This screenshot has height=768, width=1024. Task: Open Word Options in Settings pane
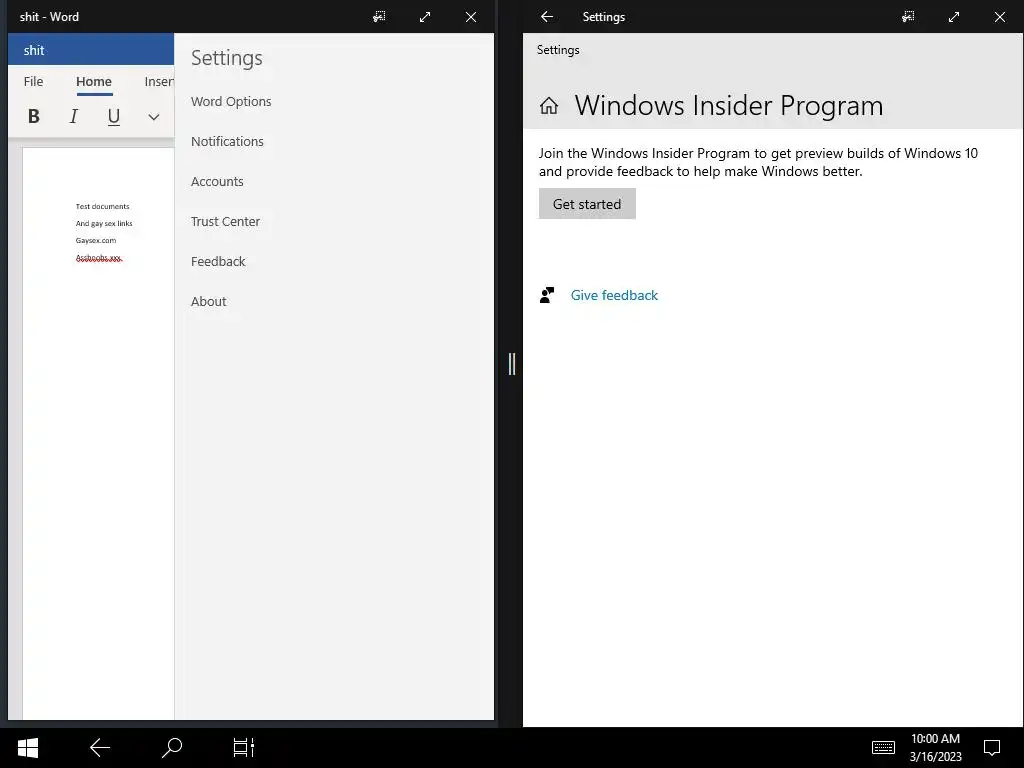[231, 101]
